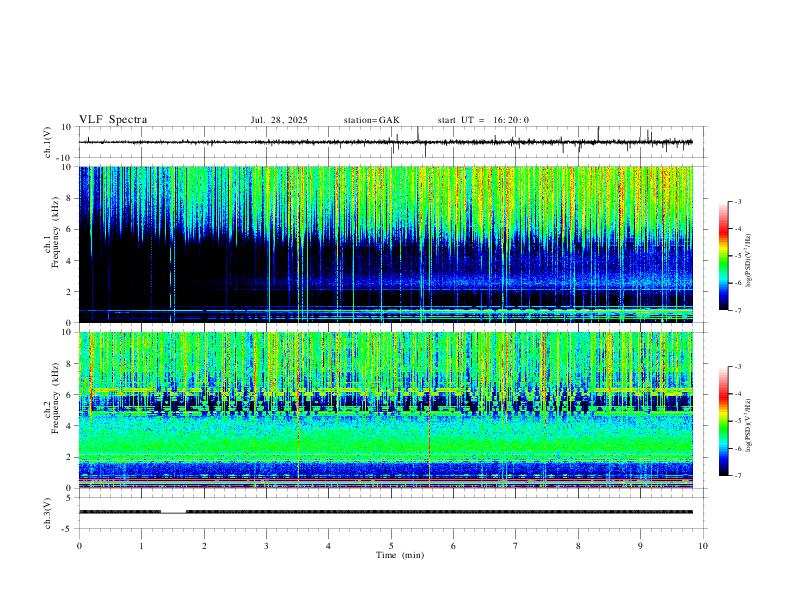Click the "Time (min)" axis label
Screen dimensions: 792x612
(400, 555)
